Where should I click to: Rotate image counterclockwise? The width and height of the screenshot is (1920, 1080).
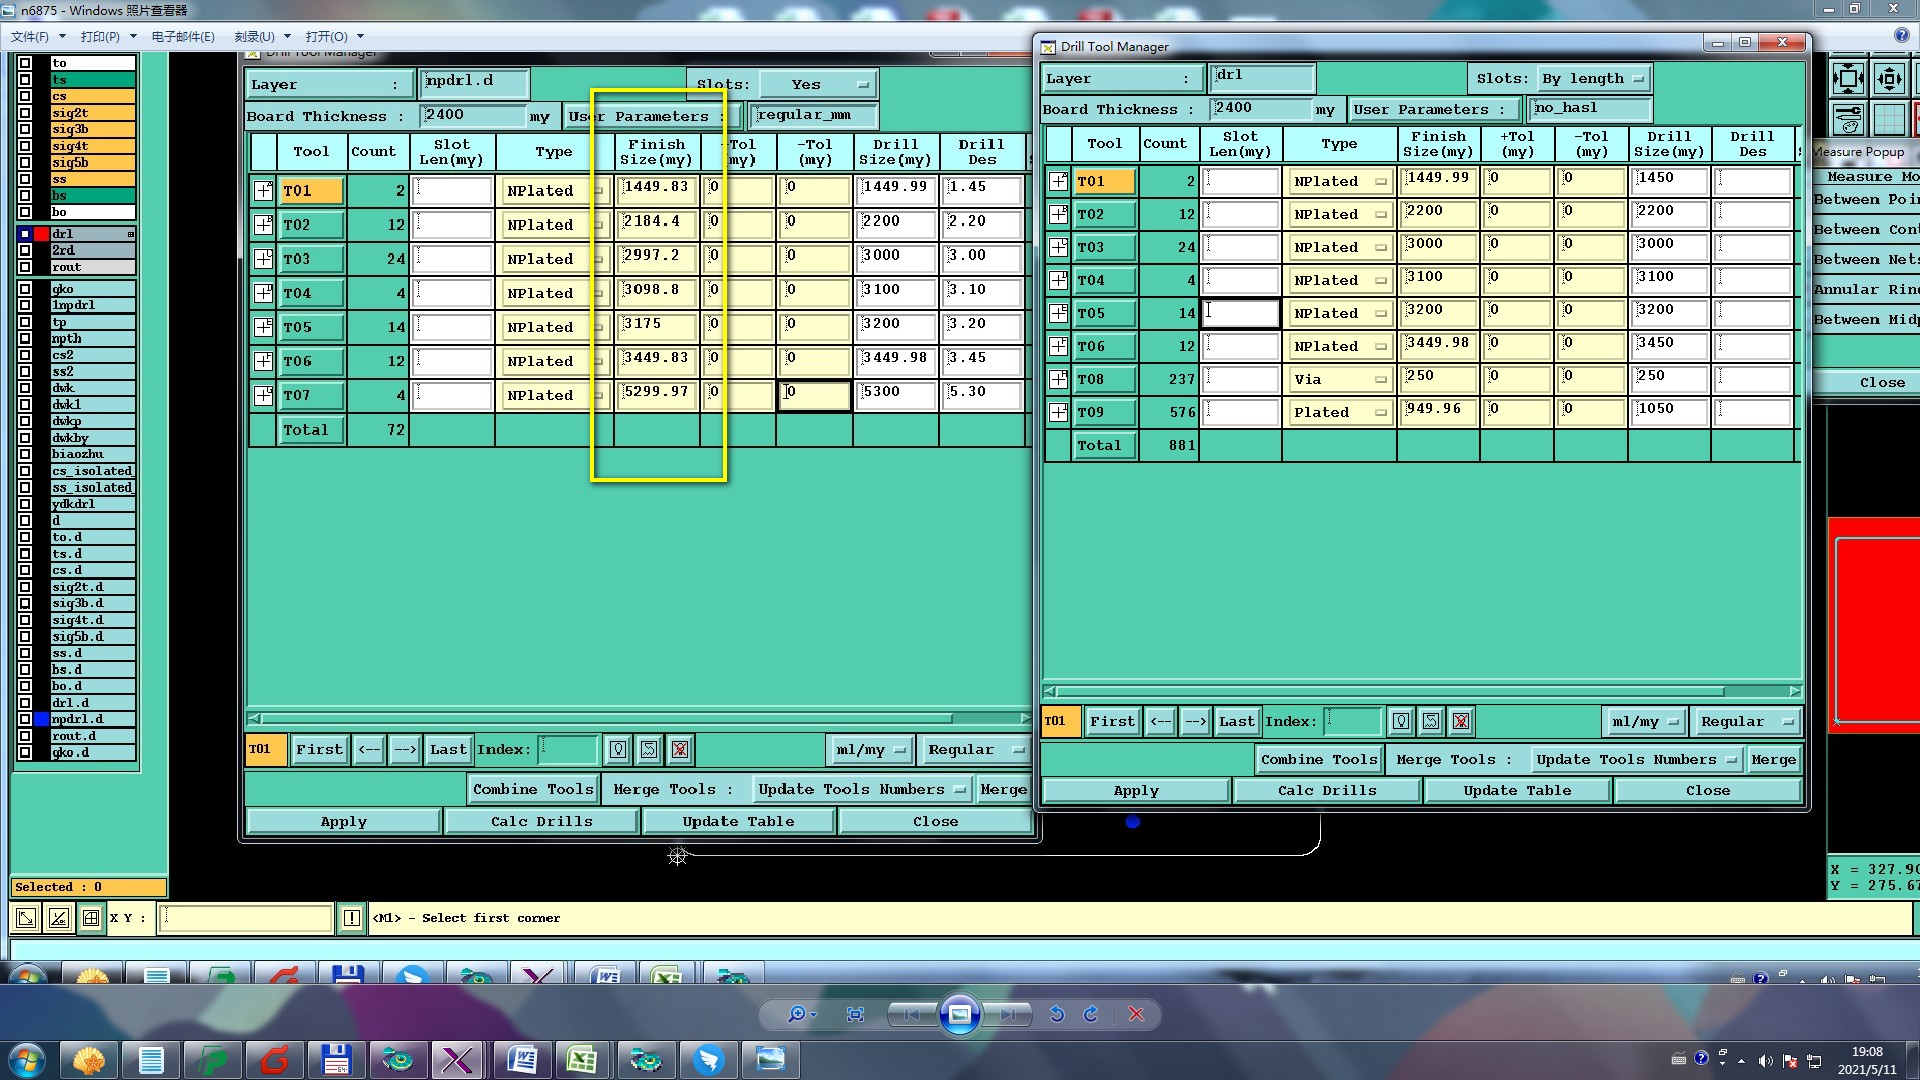(x=1057, y=1014)
